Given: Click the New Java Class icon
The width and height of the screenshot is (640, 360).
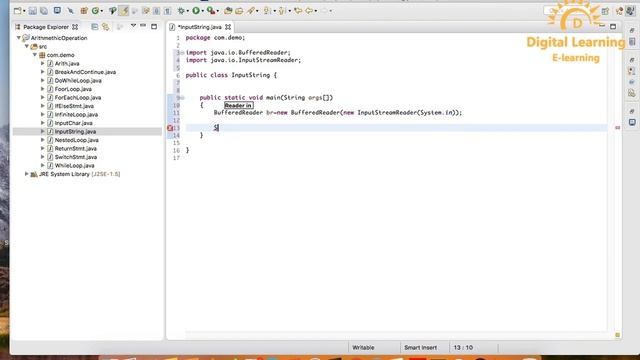Looking at the screenshot, I should [96, 11].
